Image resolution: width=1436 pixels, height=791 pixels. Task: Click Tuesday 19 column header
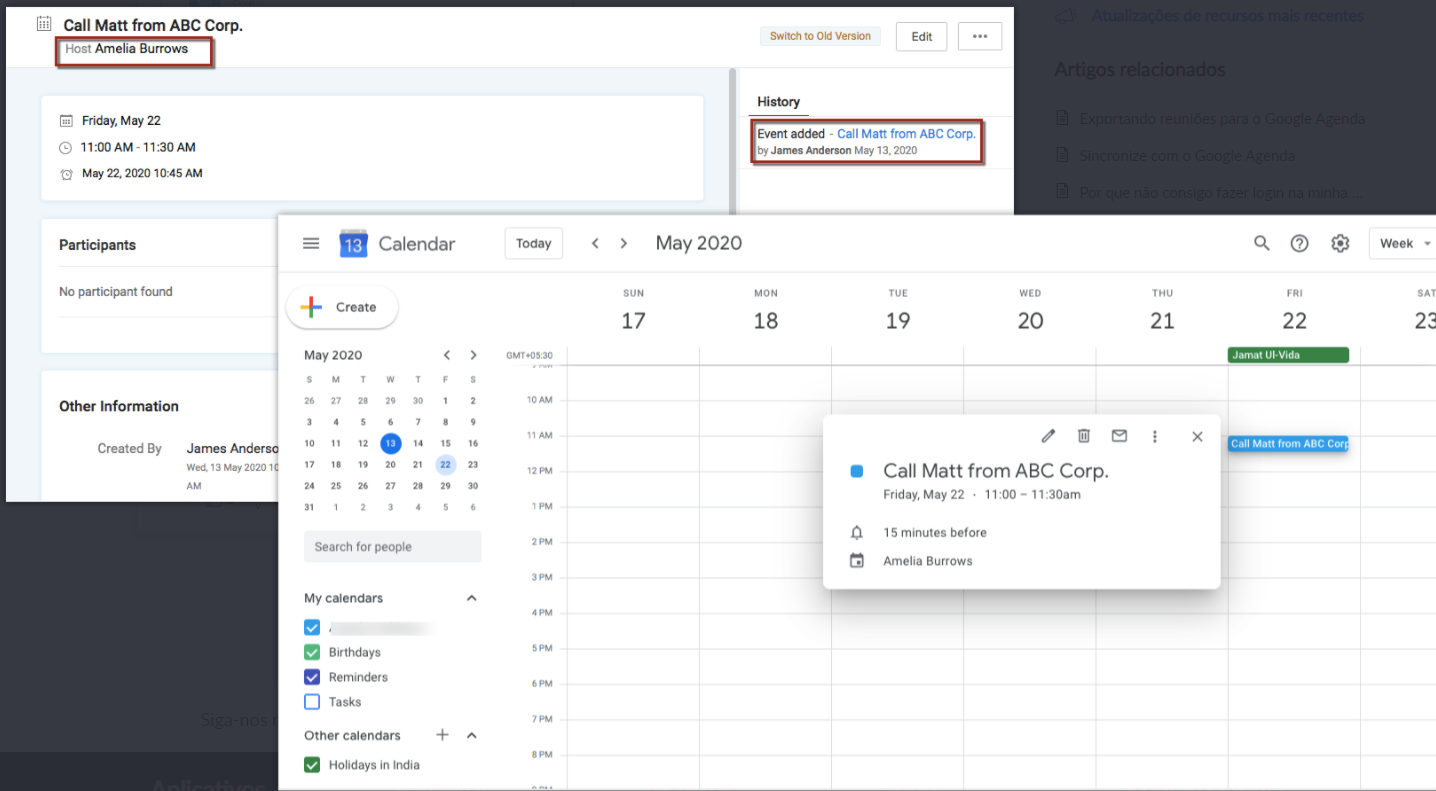click(898, 312)
